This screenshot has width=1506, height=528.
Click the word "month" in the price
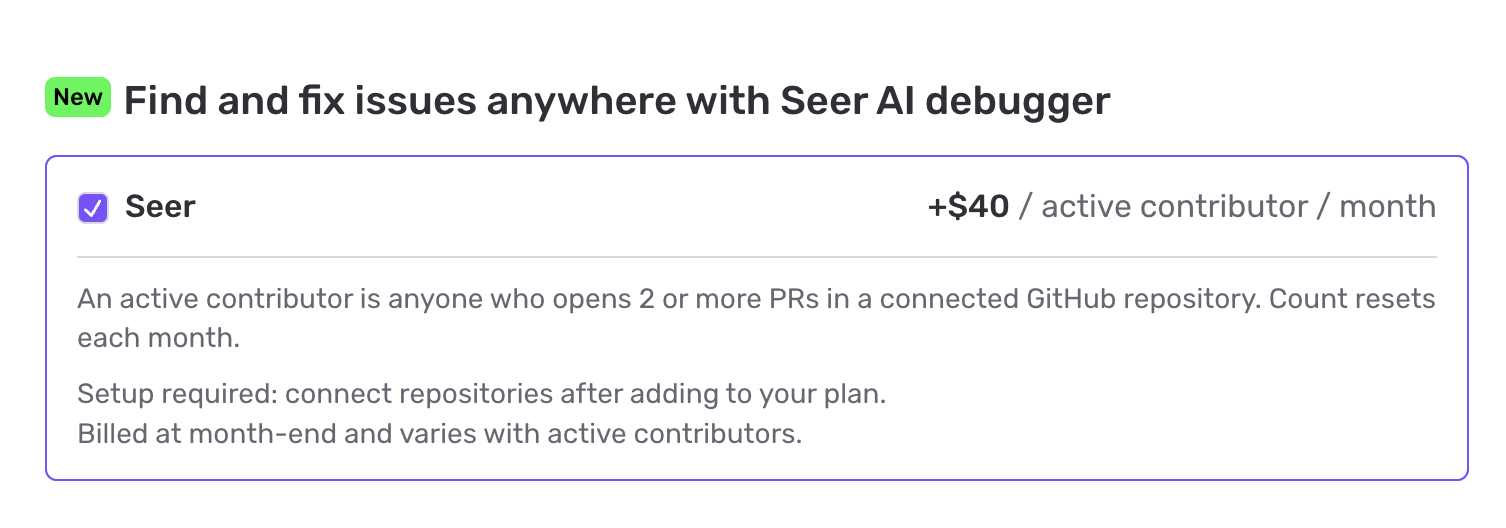pyautogui.click(x=1387, y=207)
